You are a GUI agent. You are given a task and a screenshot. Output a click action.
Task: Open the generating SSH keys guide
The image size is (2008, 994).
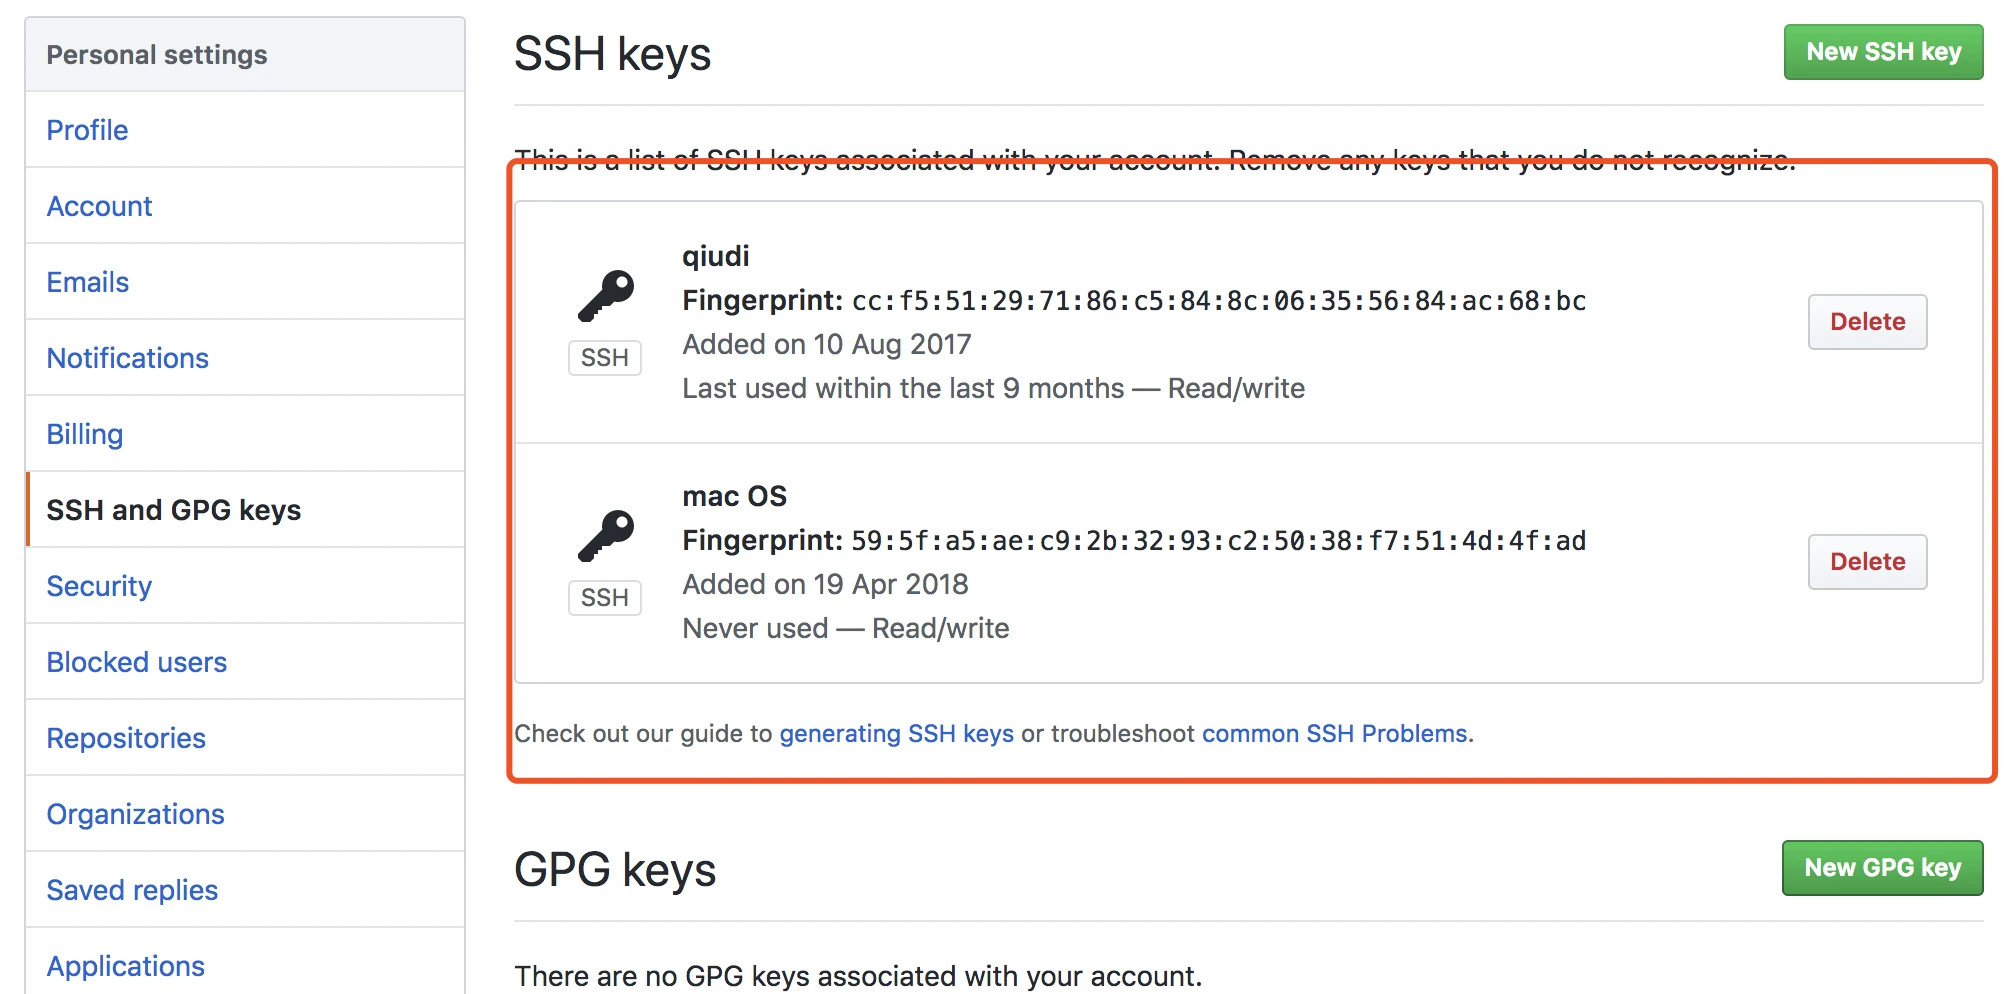point(896,734)
